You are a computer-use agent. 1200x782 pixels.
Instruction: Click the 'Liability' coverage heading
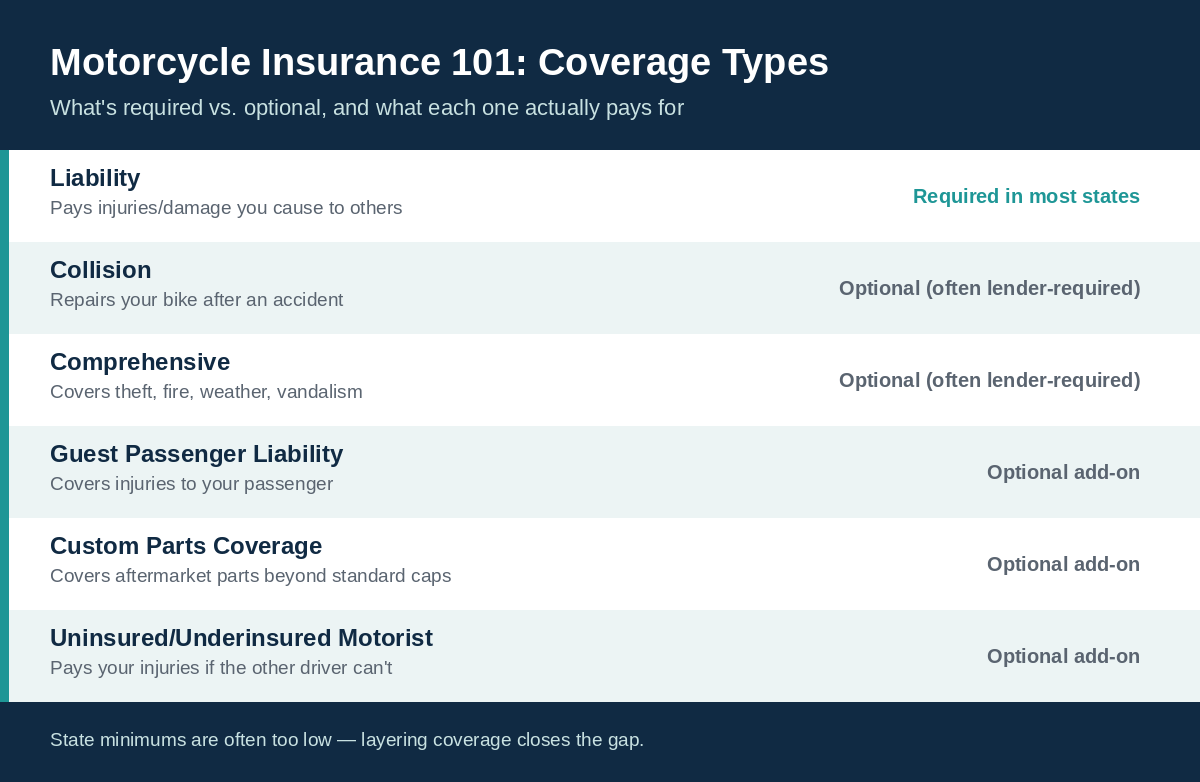point(95,178)
